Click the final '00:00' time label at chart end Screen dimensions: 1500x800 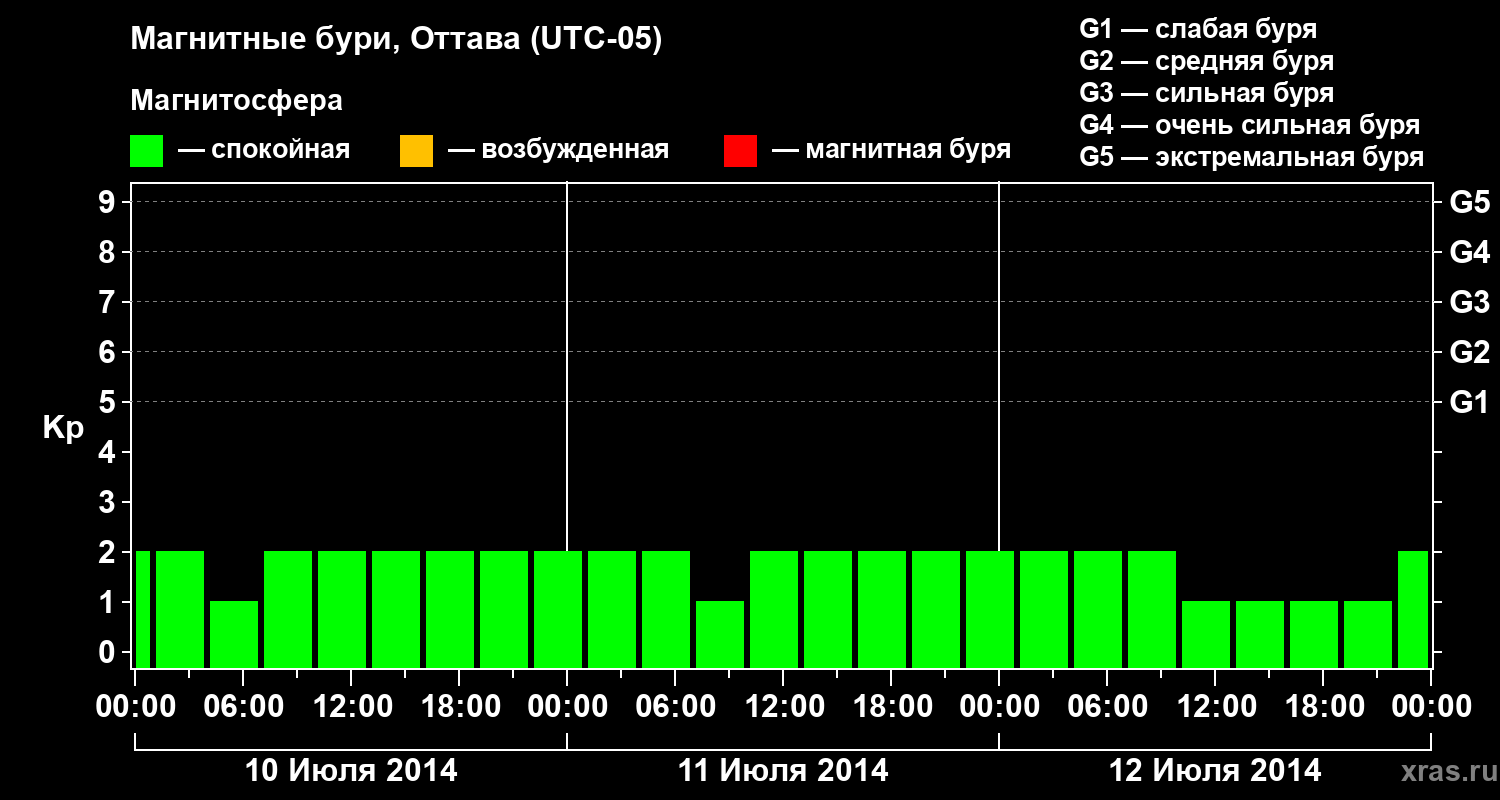click(1431, 707)
